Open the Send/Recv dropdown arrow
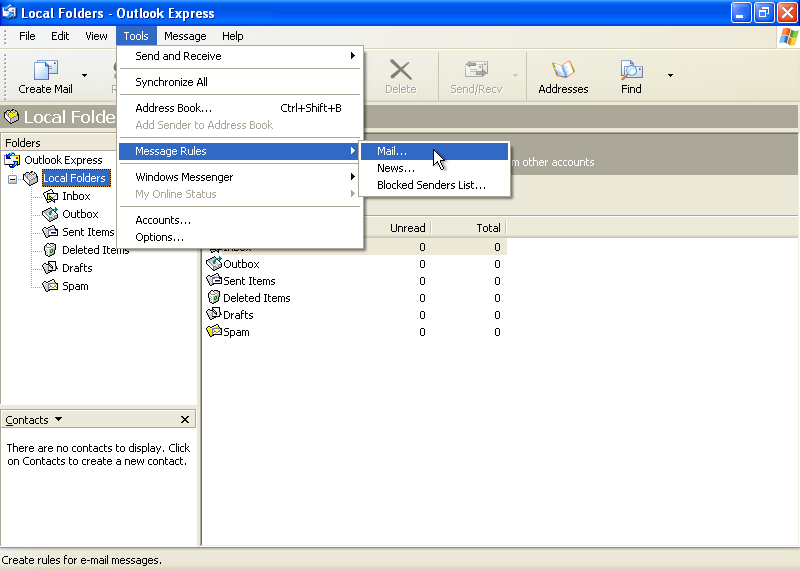800x570 pixels. (515, 76)
